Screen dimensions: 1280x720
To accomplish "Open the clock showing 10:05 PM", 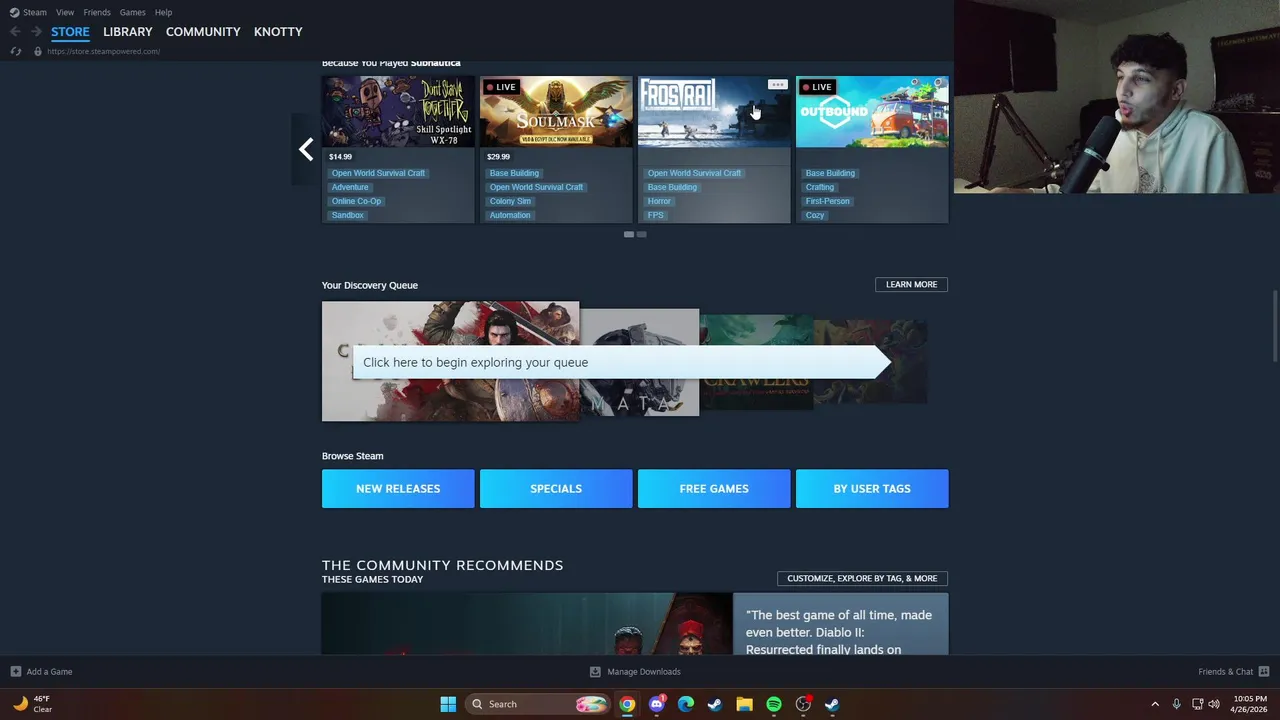I will click(x=1250, y=704).
